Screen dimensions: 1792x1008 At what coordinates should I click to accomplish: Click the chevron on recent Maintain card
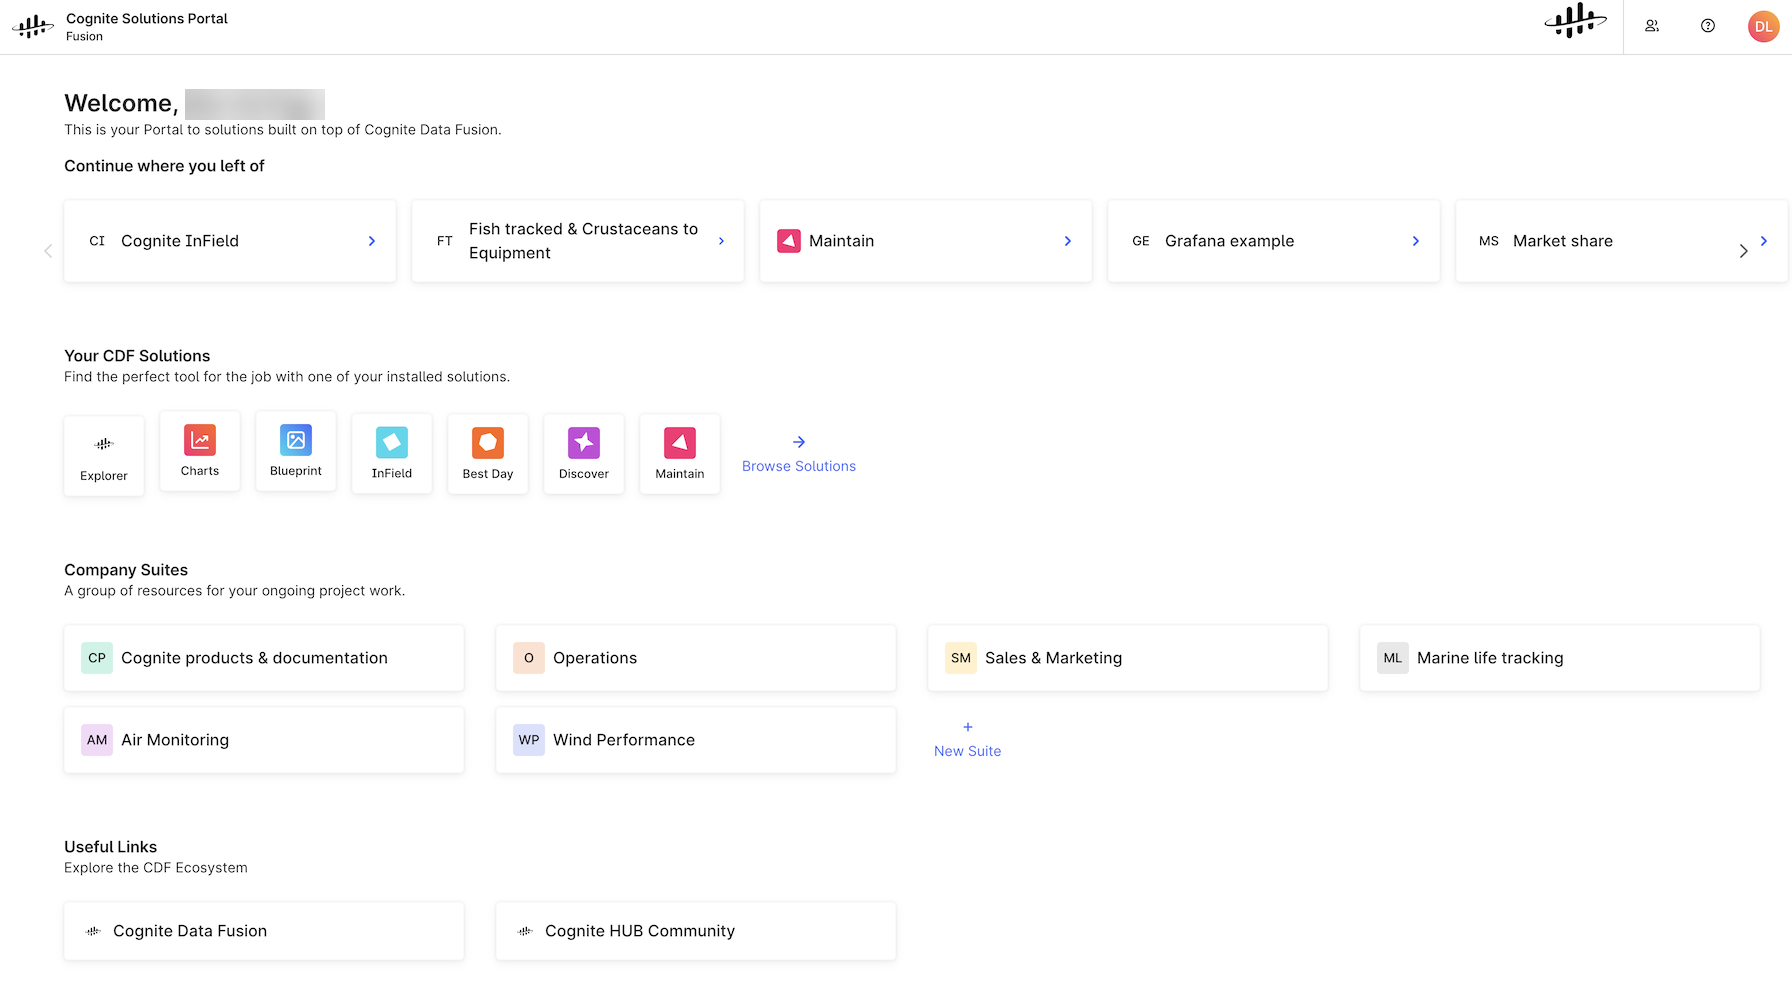pyautogui.click(x=1068, y=241)
